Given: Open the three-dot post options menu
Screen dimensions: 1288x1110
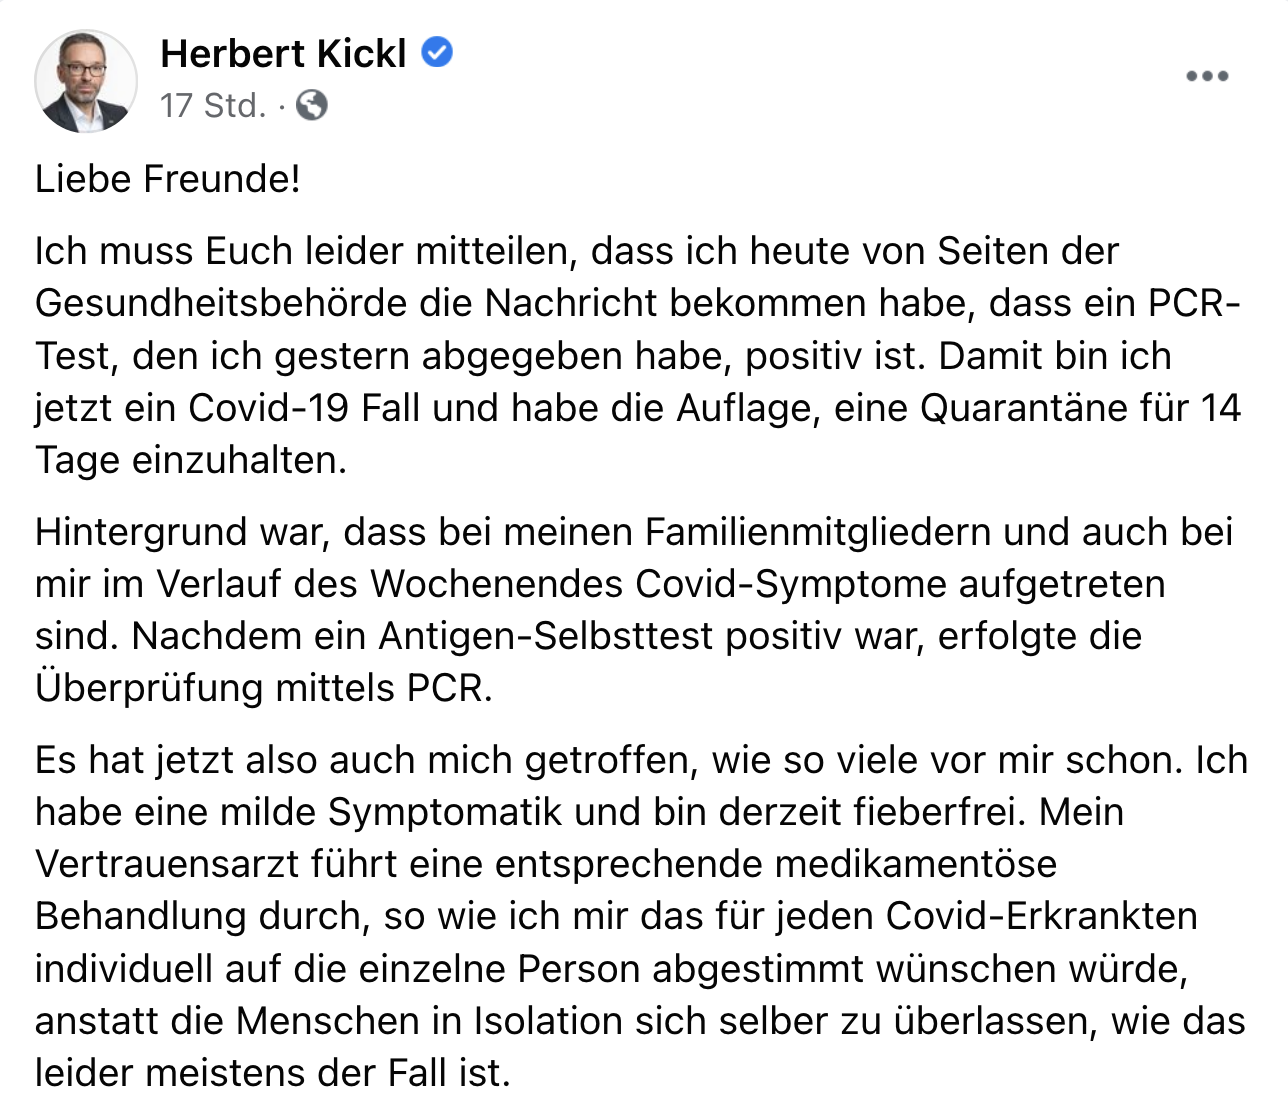Looking at the screenshot, I should pyautogui.click(x=1206, y=76).
